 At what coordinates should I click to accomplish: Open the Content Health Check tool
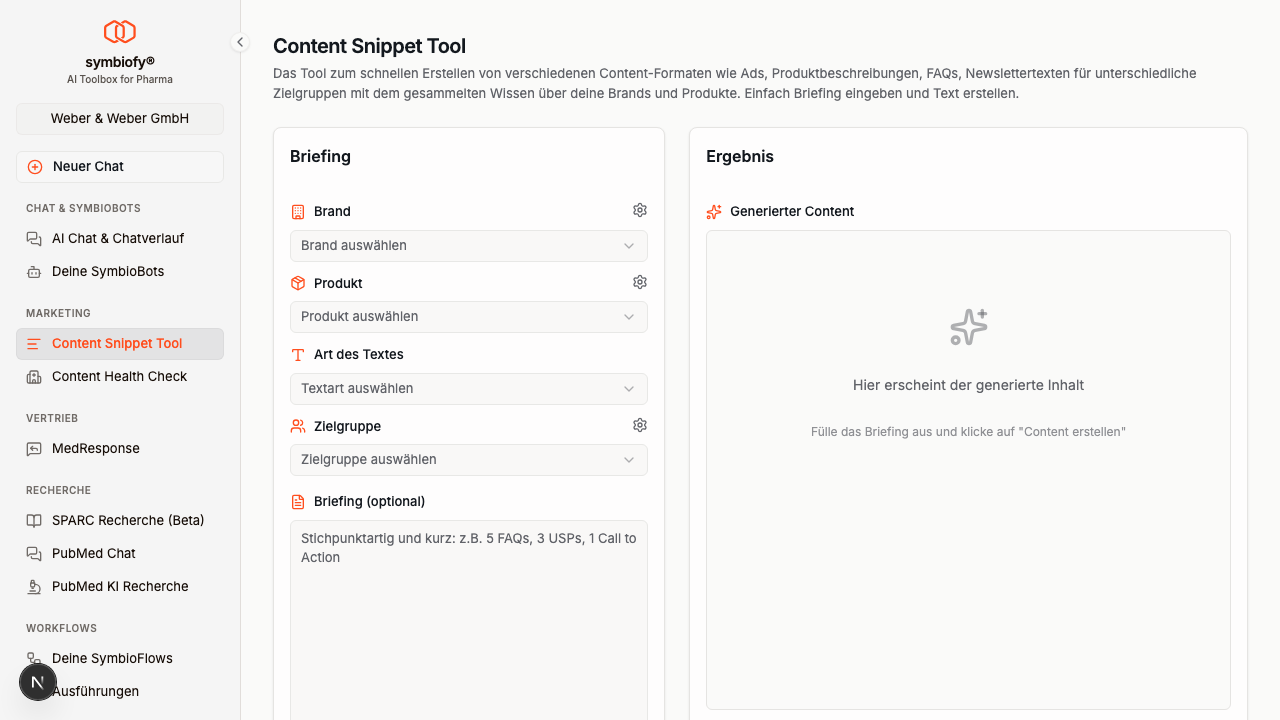point(119,376)
